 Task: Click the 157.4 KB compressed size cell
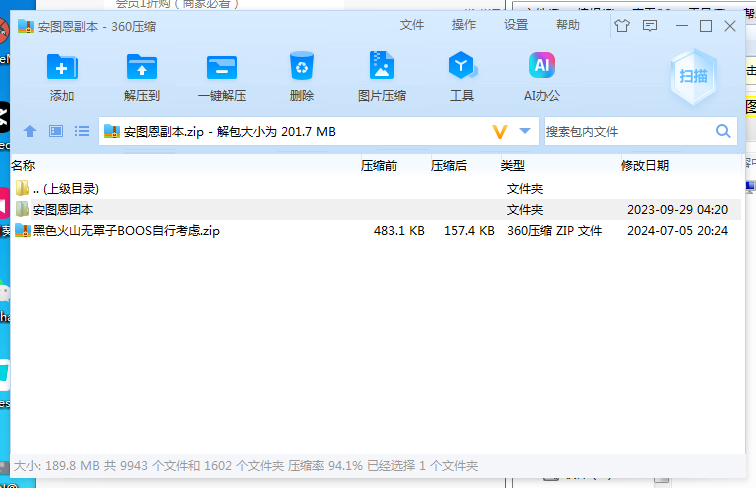tap(469, 231)
